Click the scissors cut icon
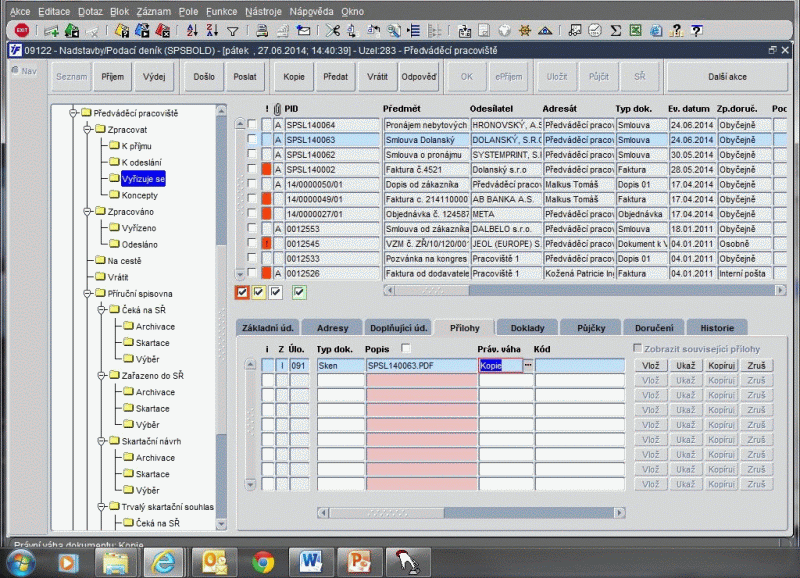This screenshot has width=800, height=578. click(333, 31)
